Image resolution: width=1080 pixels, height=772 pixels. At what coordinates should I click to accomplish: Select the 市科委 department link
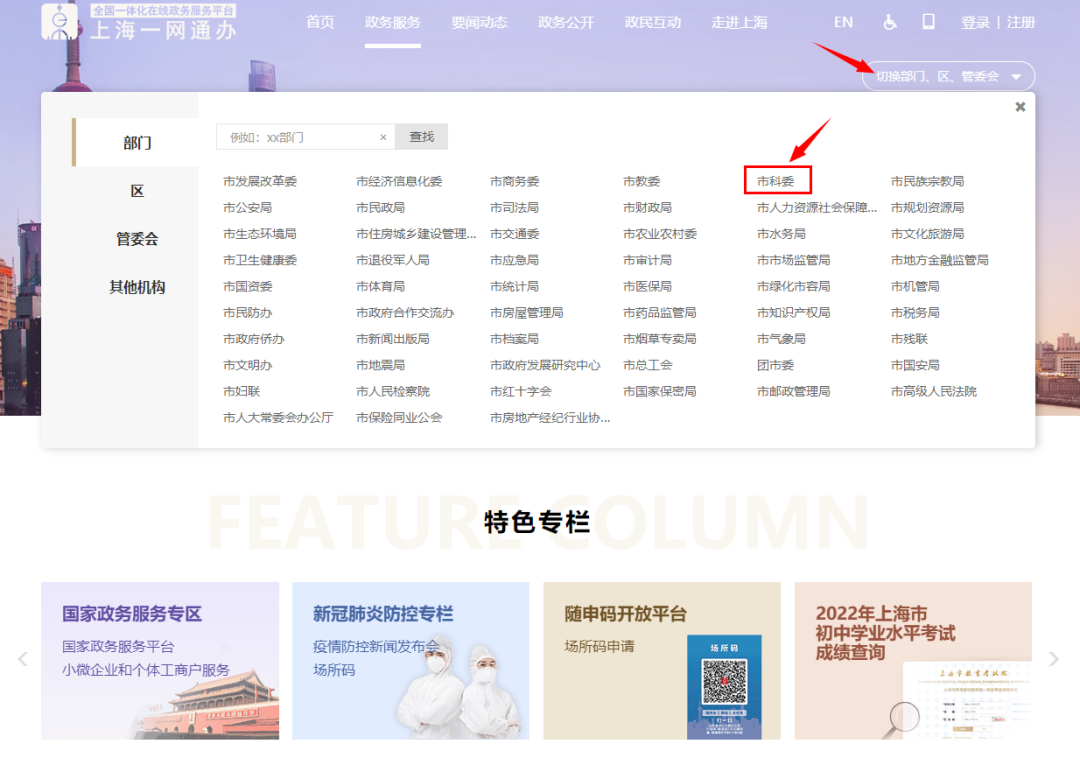click(776, 181)
